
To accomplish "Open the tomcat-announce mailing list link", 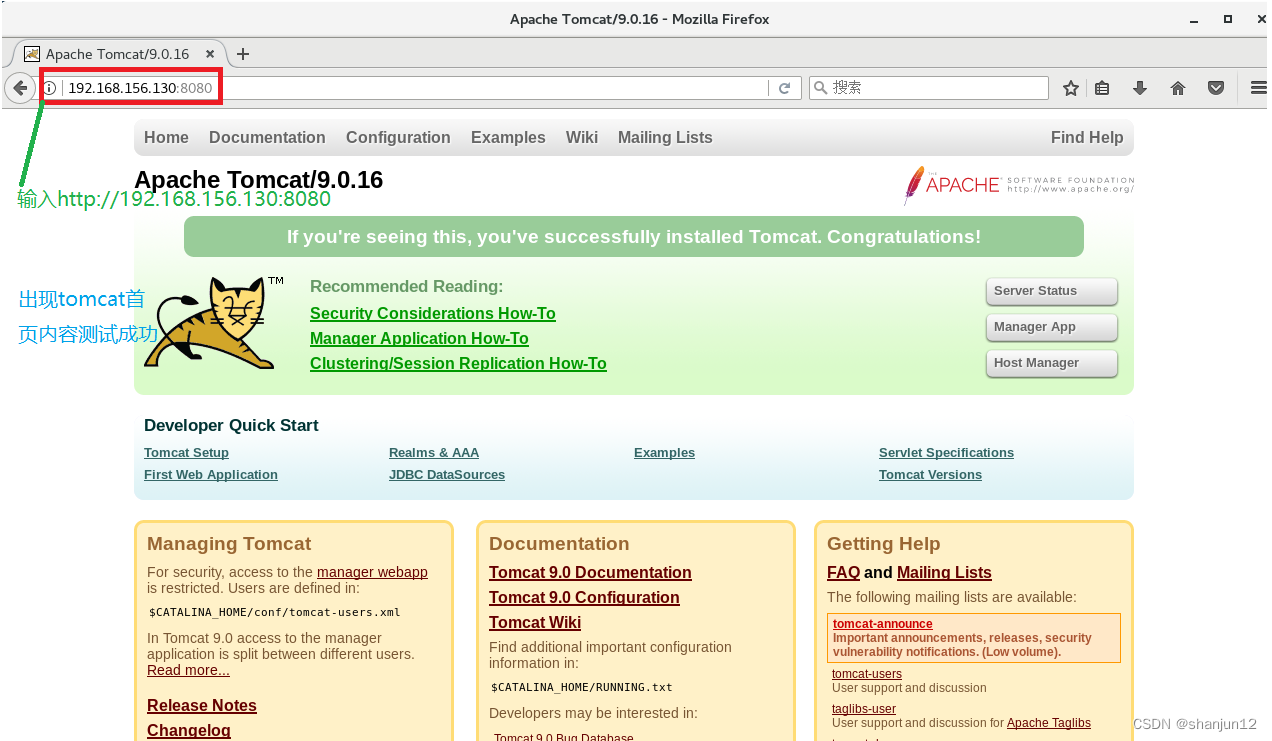I will point(882,624).
